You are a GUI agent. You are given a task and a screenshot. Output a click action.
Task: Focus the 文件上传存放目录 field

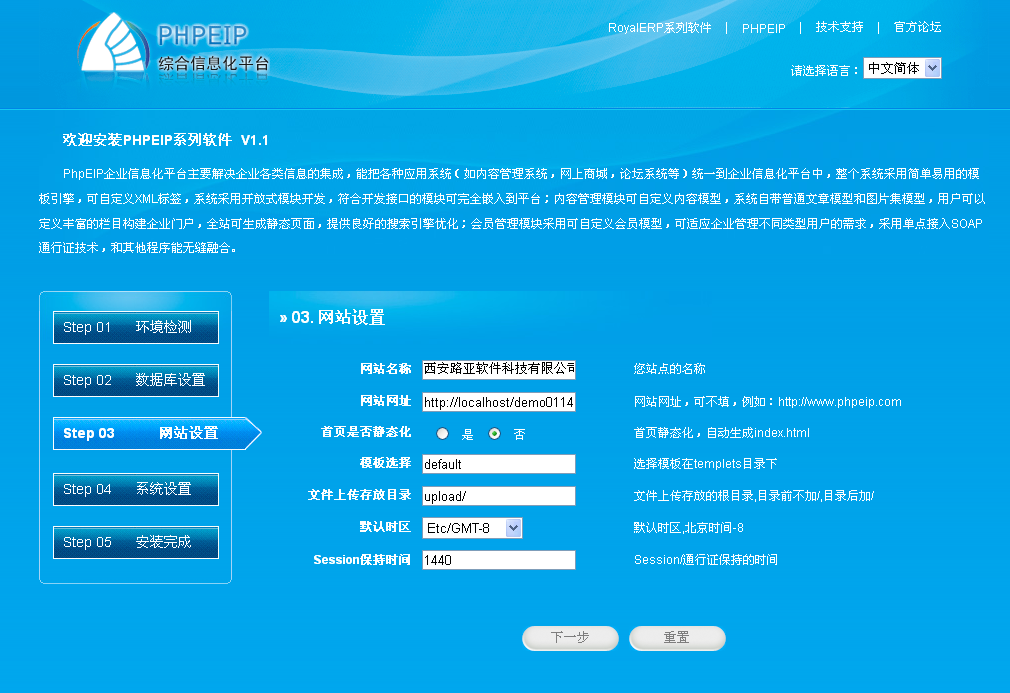(499, 496)
